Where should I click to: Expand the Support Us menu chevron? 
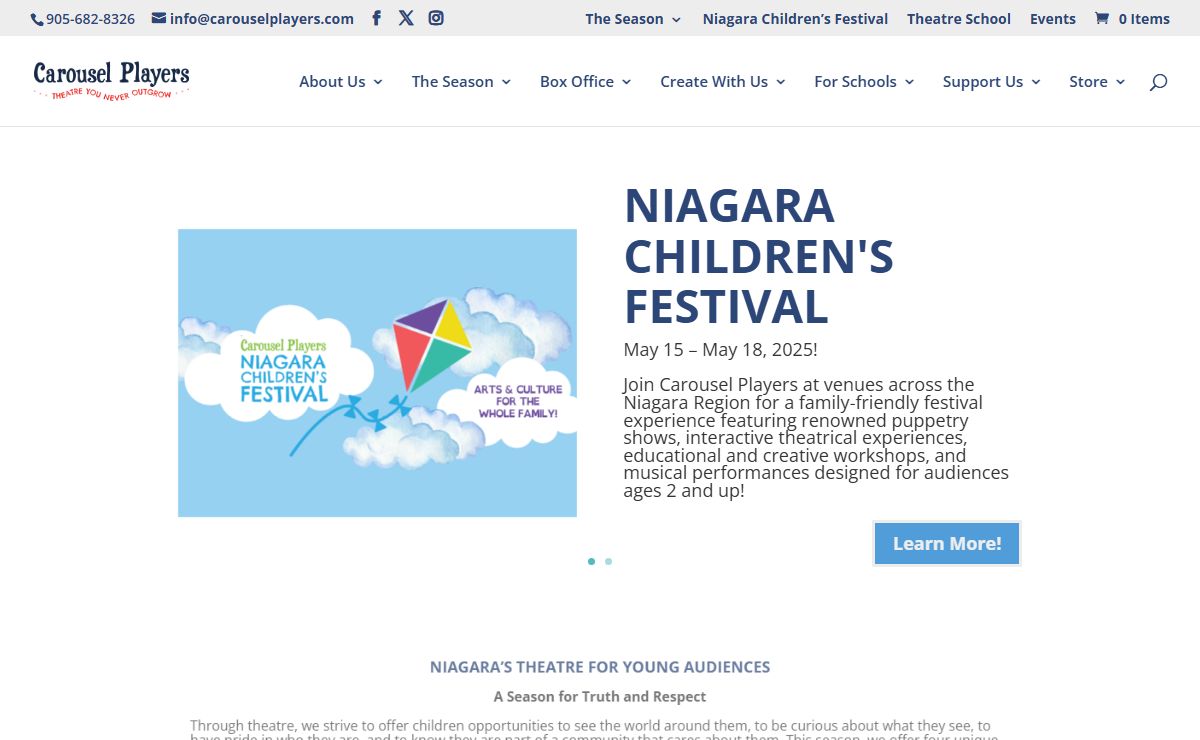pos(1035,82)
